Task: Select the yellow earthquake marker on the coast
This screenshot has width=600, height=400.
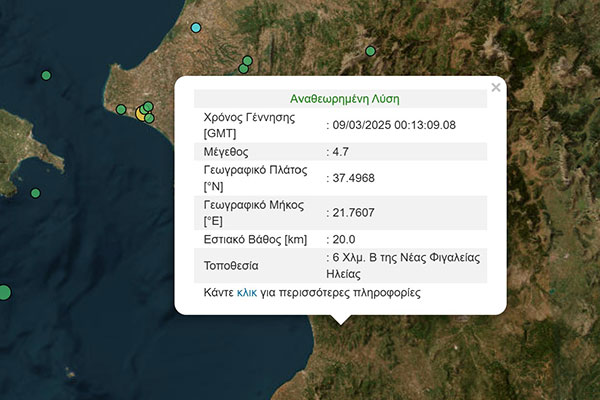Action: pos(142,113)
